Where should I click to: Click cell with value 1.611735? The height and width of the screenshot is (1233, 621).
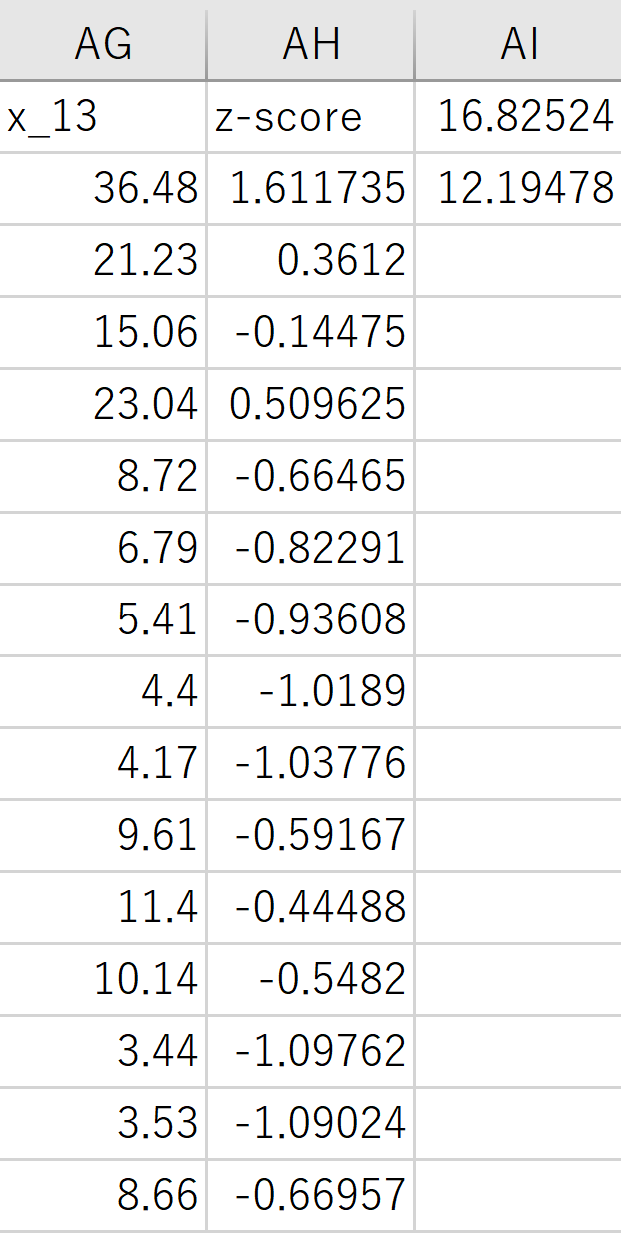tap(311, 188)
